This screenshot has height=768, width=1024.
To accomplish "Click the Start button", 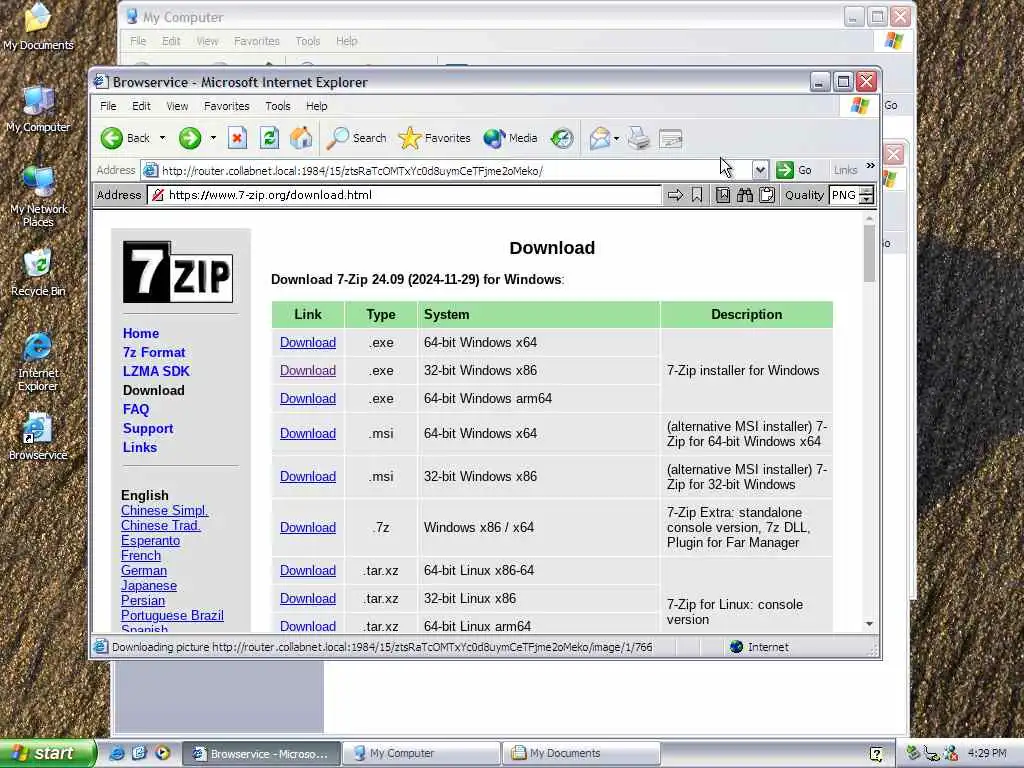I will point(48,753).
